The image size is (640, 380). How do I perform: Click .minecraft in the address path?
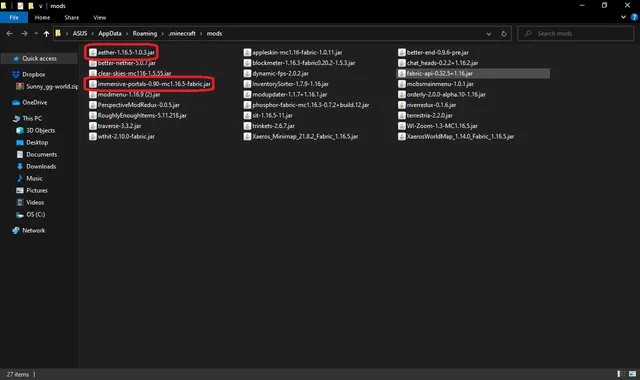click(182, 33)
